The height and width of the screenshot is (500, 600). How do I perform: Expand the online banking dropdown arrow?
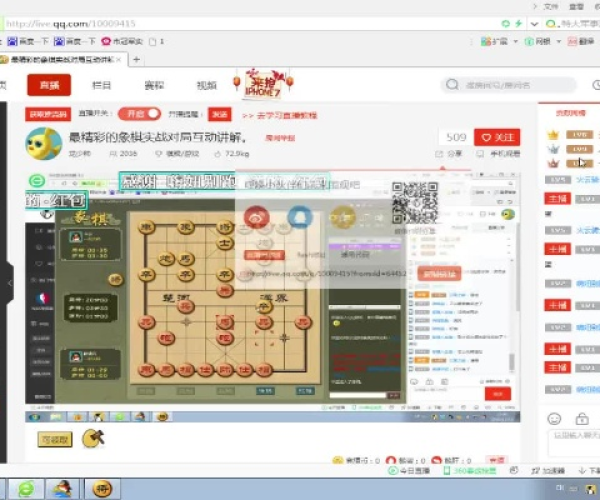(559, 41)
